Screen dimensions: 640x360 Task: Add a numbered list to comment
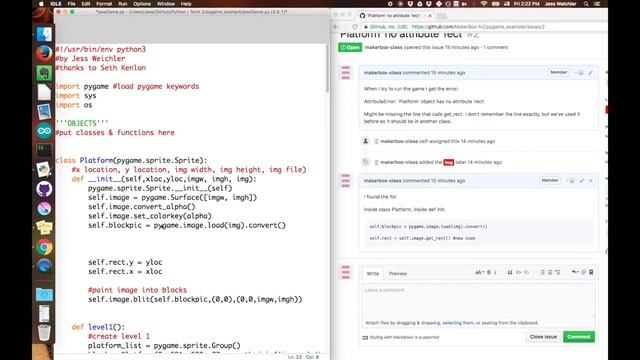tap(550, 272)
